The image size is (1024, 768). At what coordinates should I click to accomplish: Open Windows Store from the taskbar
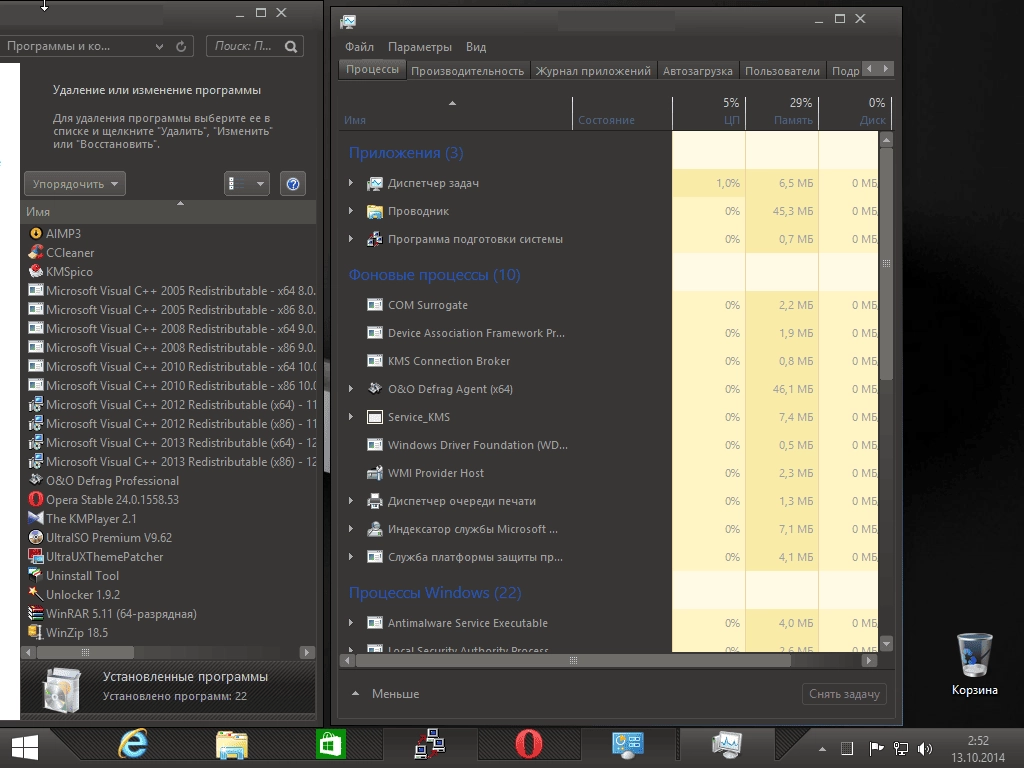tap(330, 744)
